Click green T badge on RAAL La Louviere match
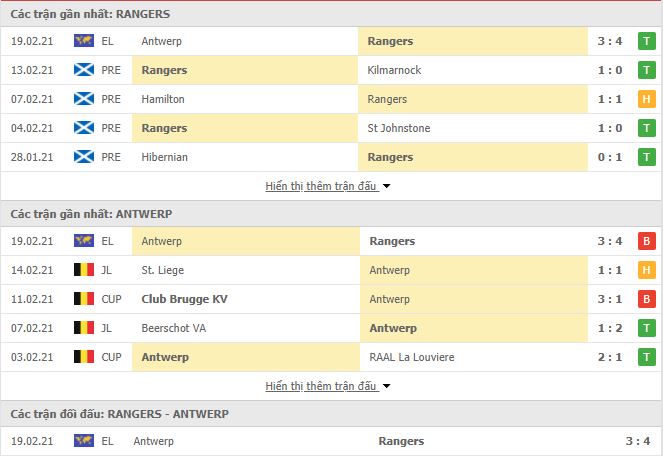 647,357
